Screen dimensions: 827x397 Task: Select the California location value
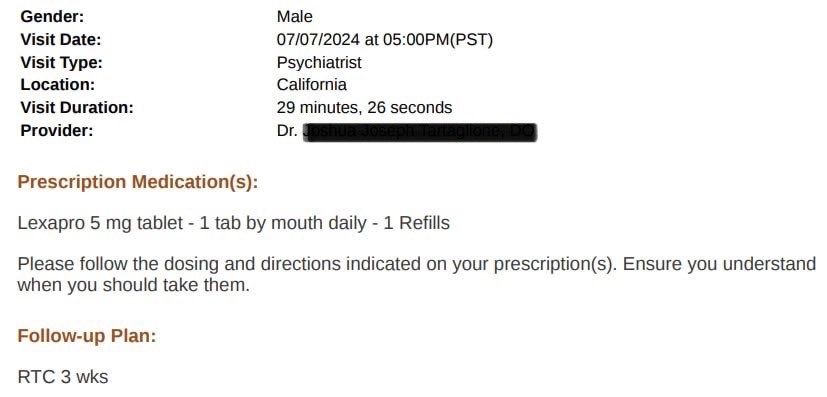(x=312, y=85)
